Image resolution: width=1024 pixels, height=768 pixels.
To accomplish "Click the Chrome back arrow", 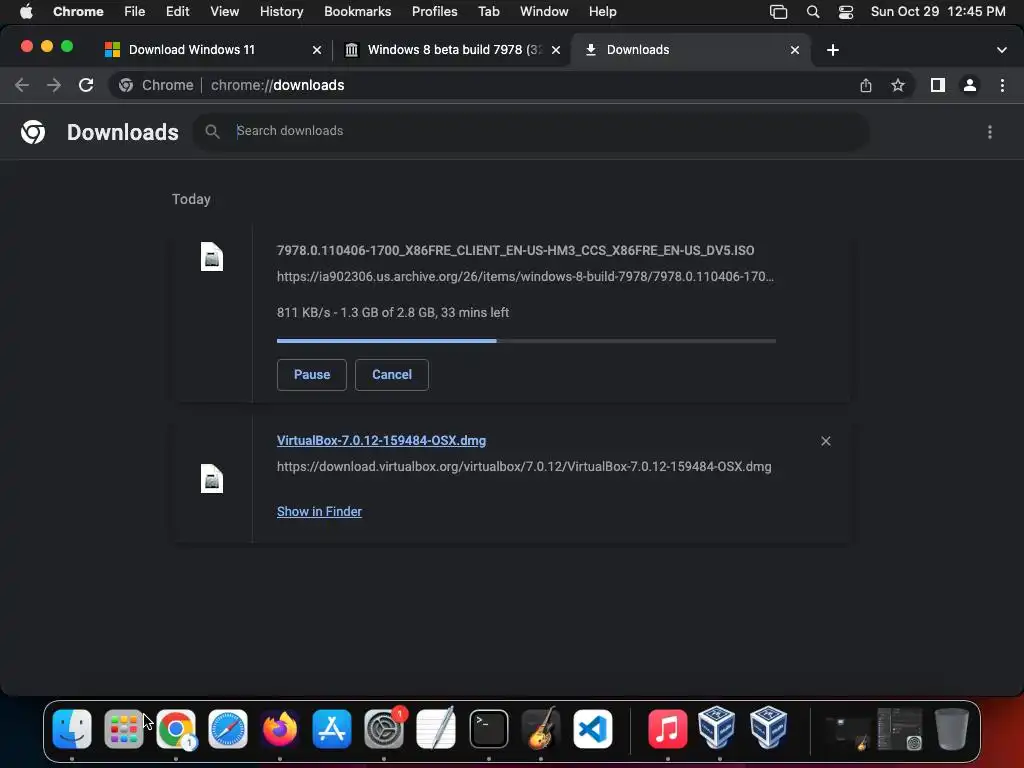I will coord(22,85).
